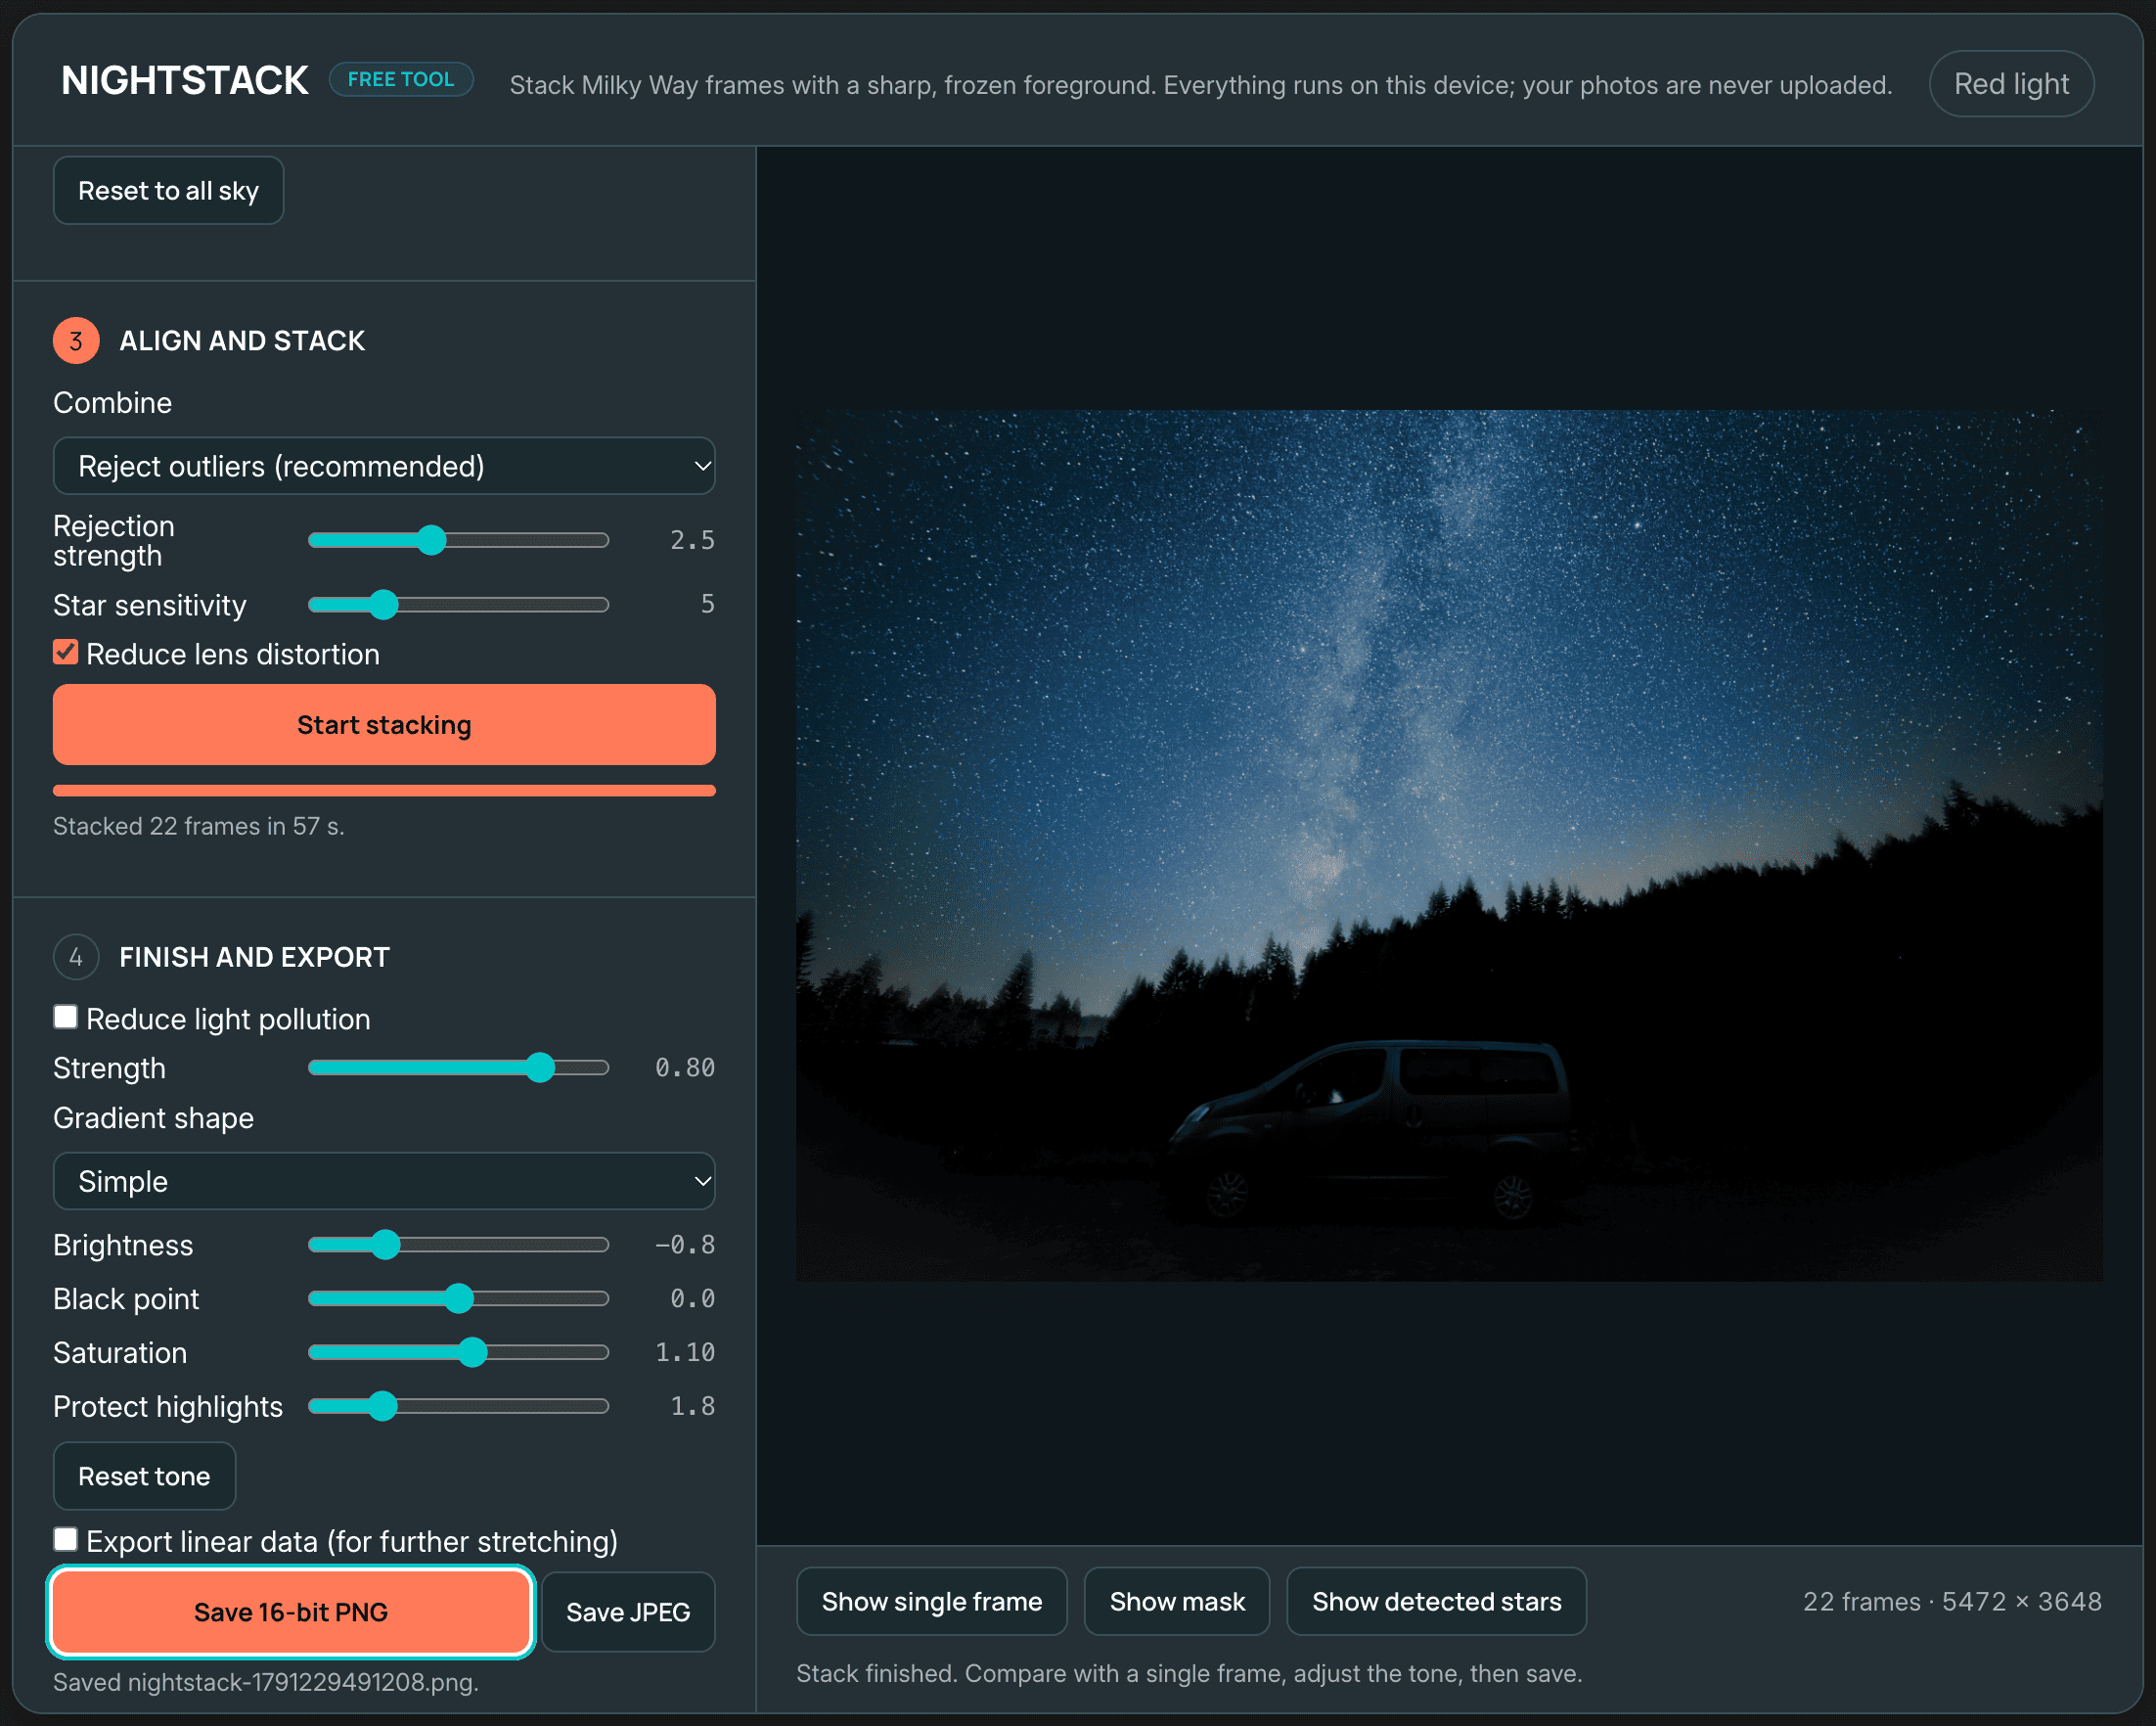2156x1726 pixels.
Task: Click the ALIGN AND STACK heading
Action: click(x=242, y=341)
